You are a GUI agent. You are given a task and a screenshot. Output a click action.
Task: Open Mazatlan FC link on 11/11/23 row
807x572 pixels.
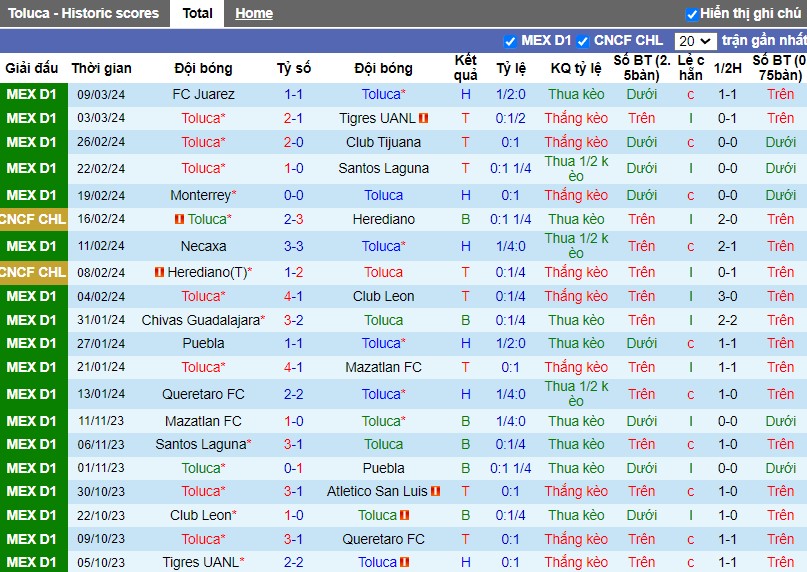tap(203, 421)
